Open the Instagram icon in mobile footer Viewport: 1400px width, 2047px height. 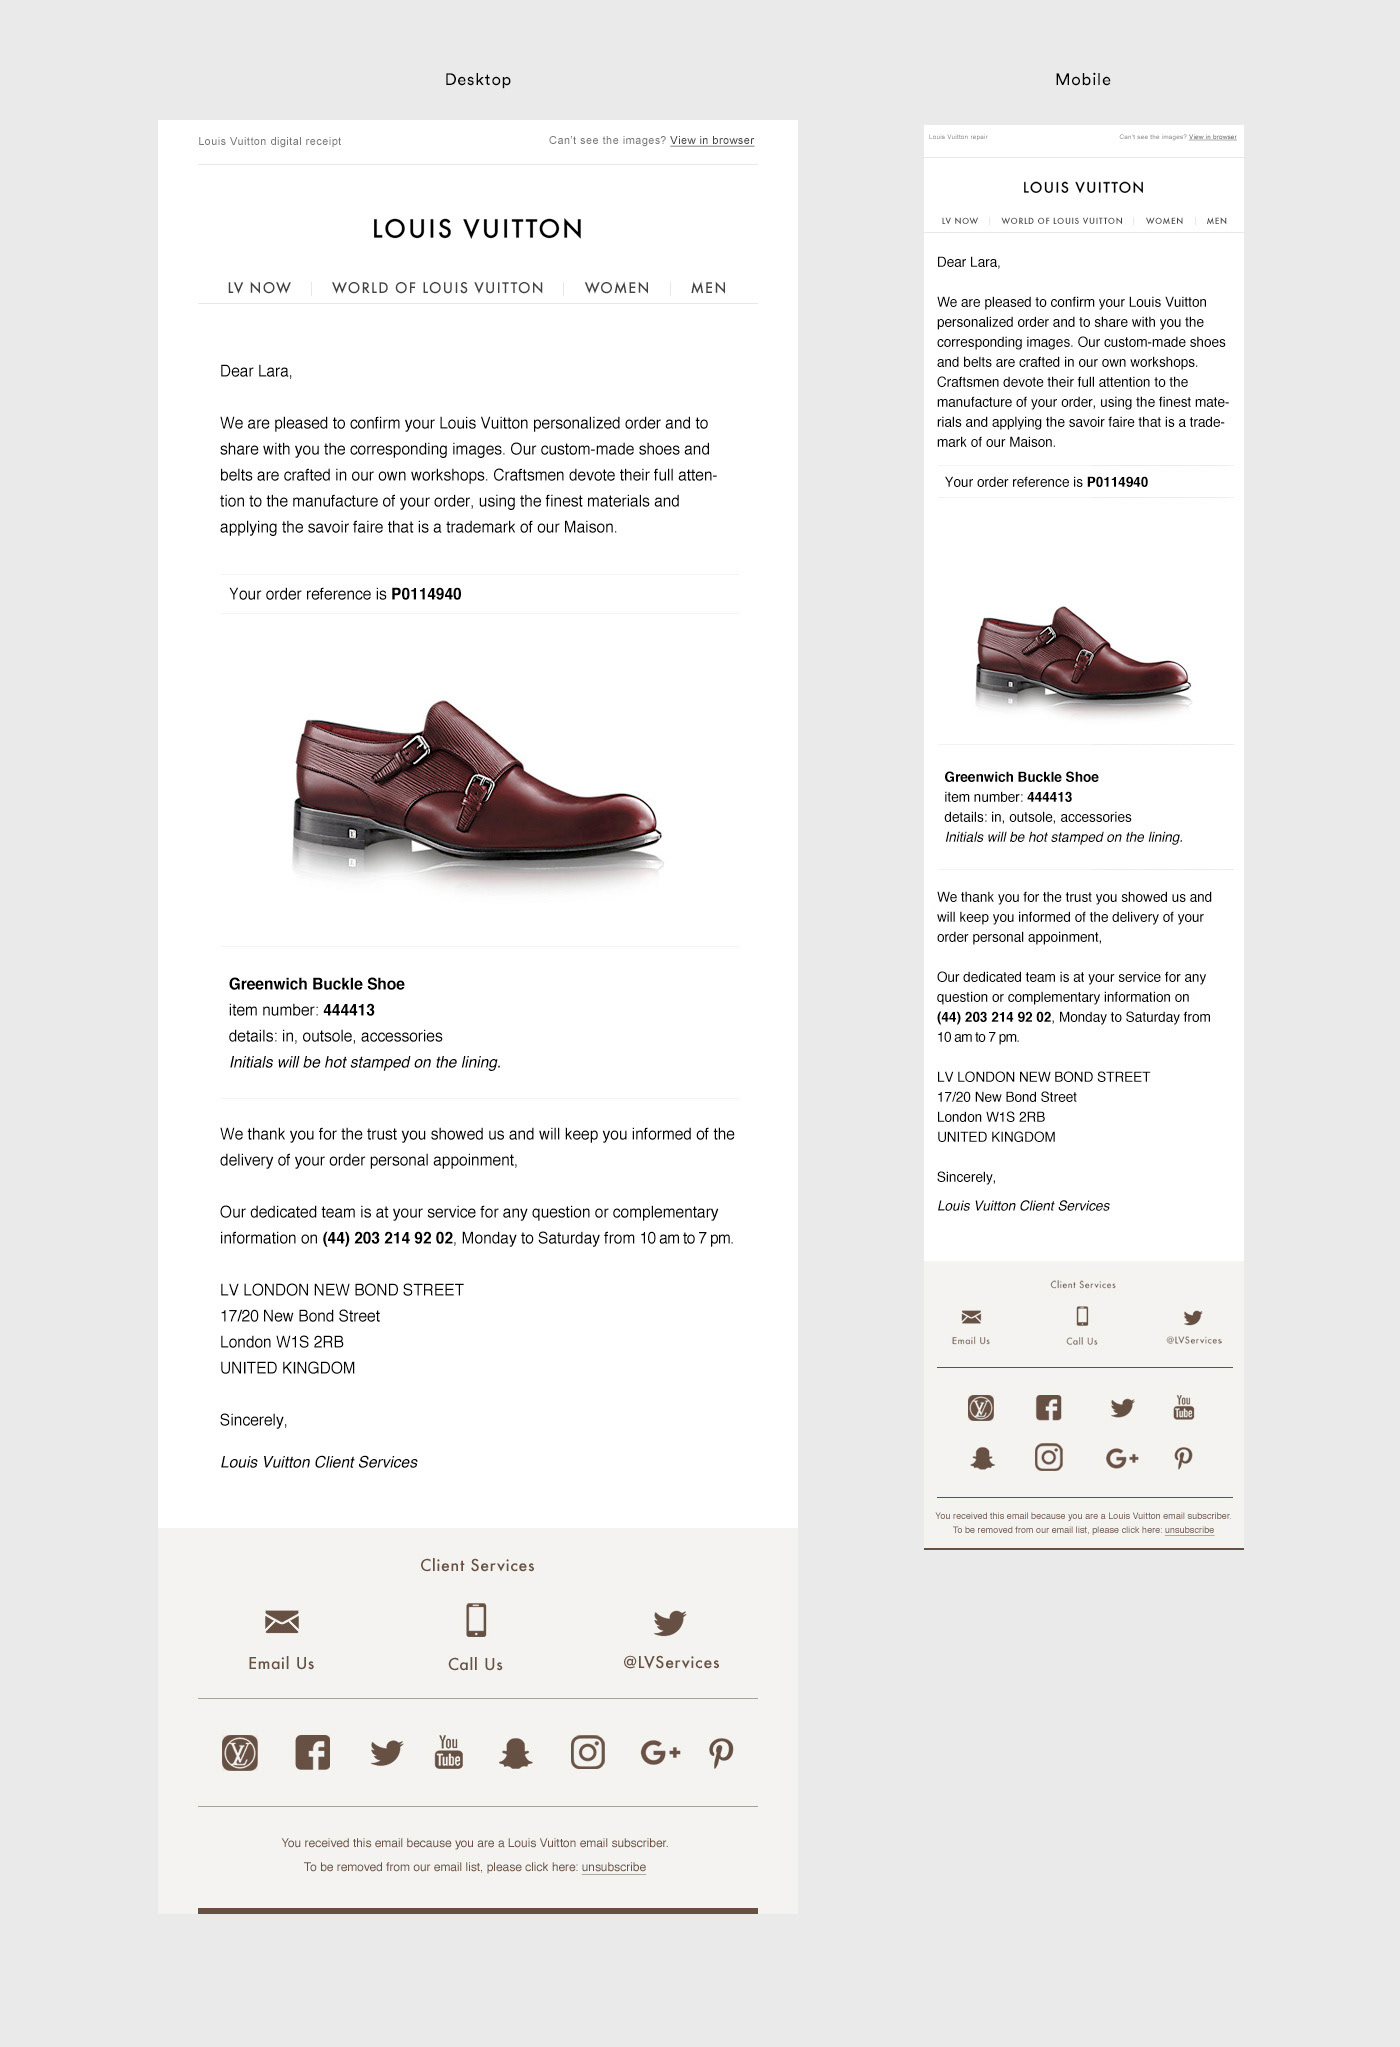pyautogui.click(x=1048, y=1457)
